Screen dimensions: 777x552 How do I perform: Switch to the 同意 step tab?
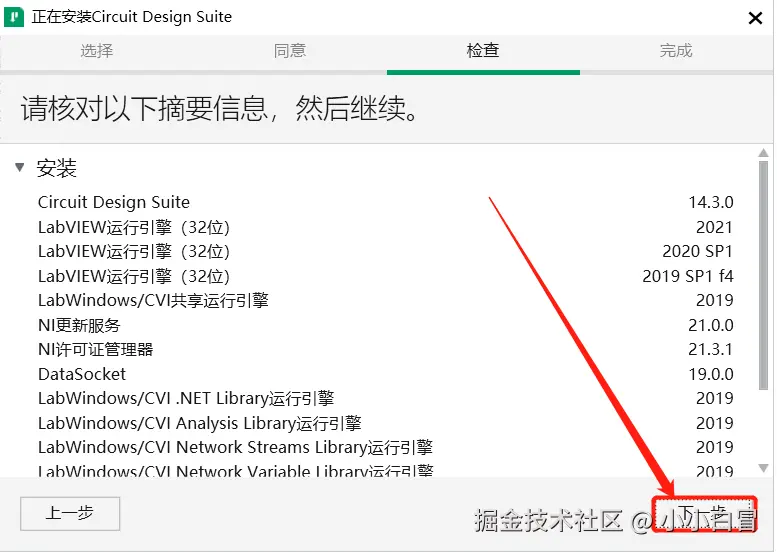click(290, 51)
